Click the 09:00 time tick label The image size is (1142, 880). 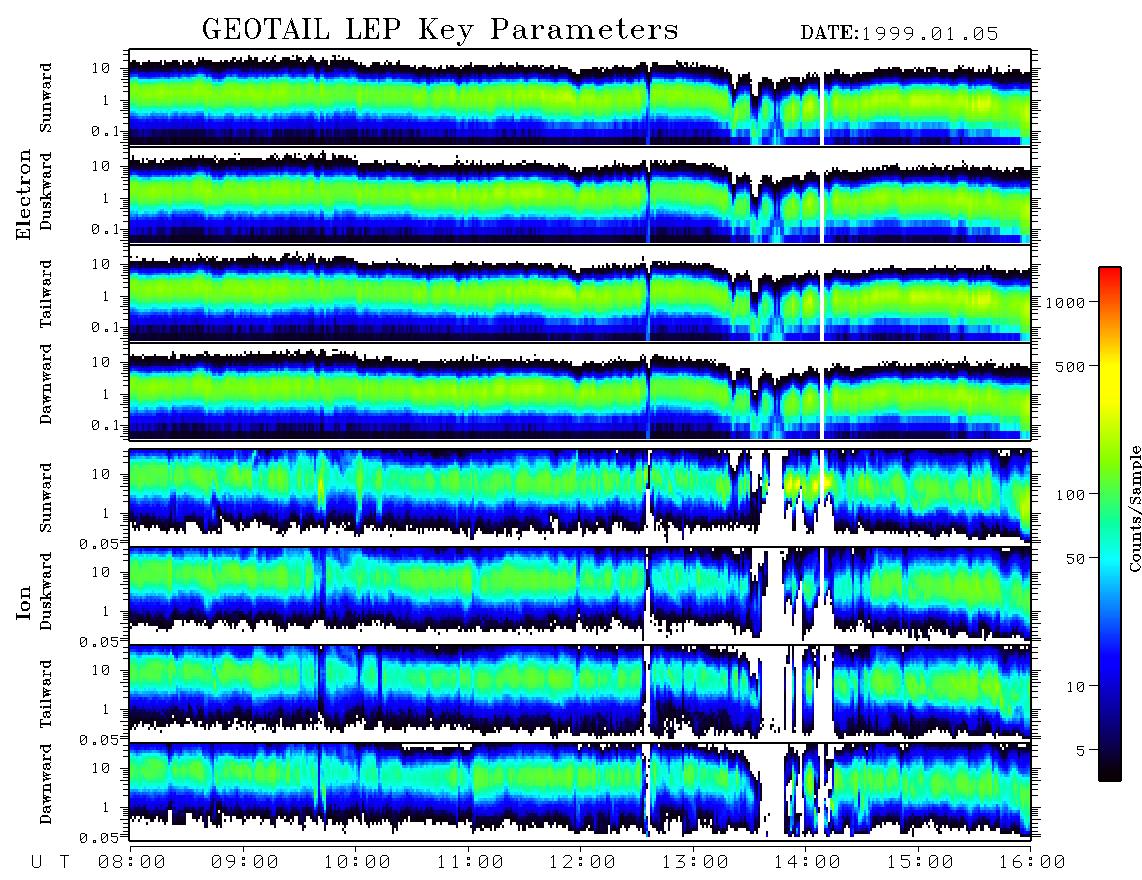point(245,863)
